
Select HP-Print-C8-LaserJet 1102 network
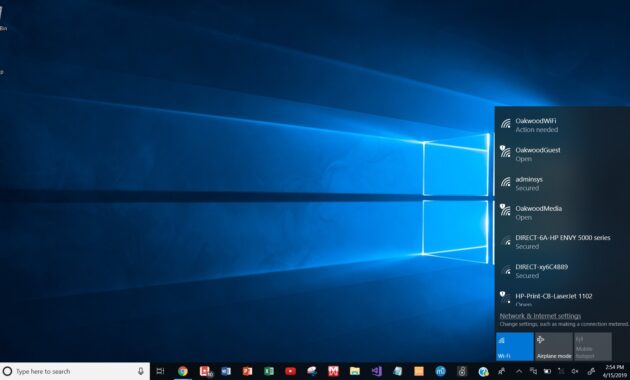tap(562, 298)
